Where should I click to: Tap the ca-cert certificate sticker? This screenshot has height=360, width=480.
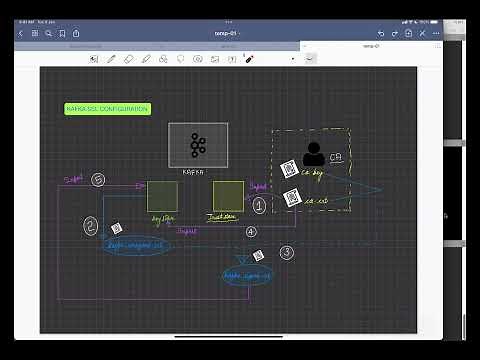click(292, 197)
